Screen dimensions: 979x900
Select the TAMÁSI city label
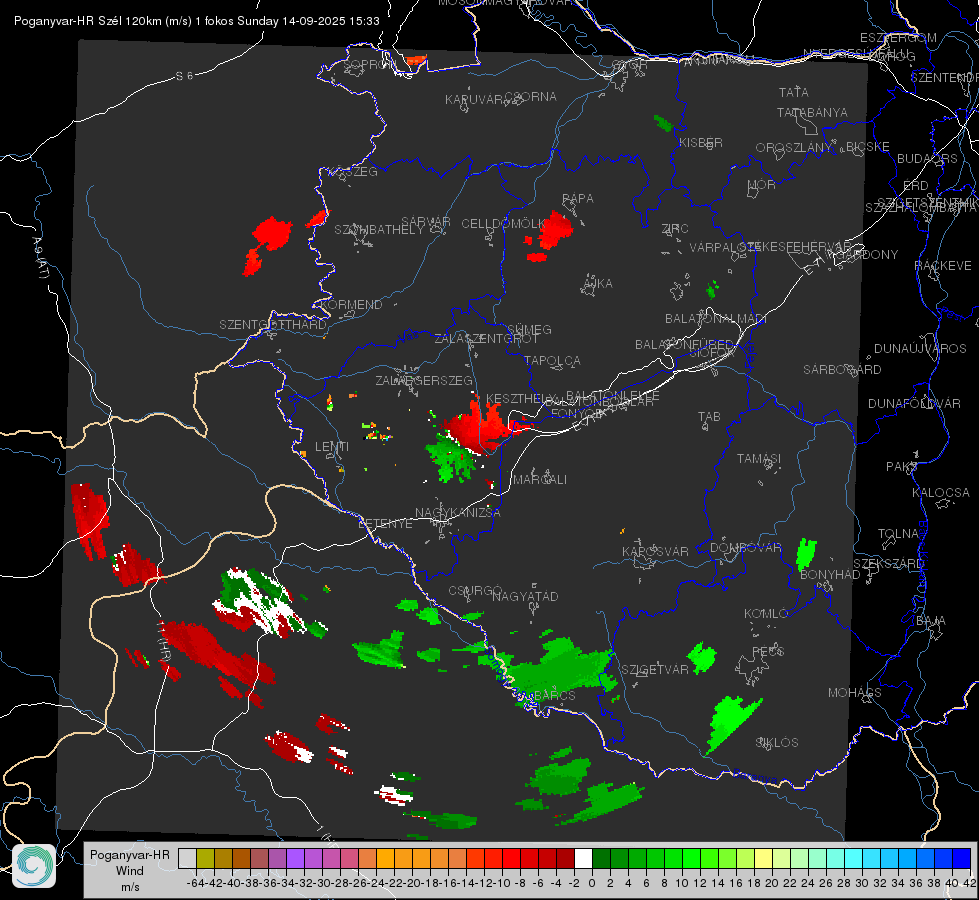coord(759,459)
